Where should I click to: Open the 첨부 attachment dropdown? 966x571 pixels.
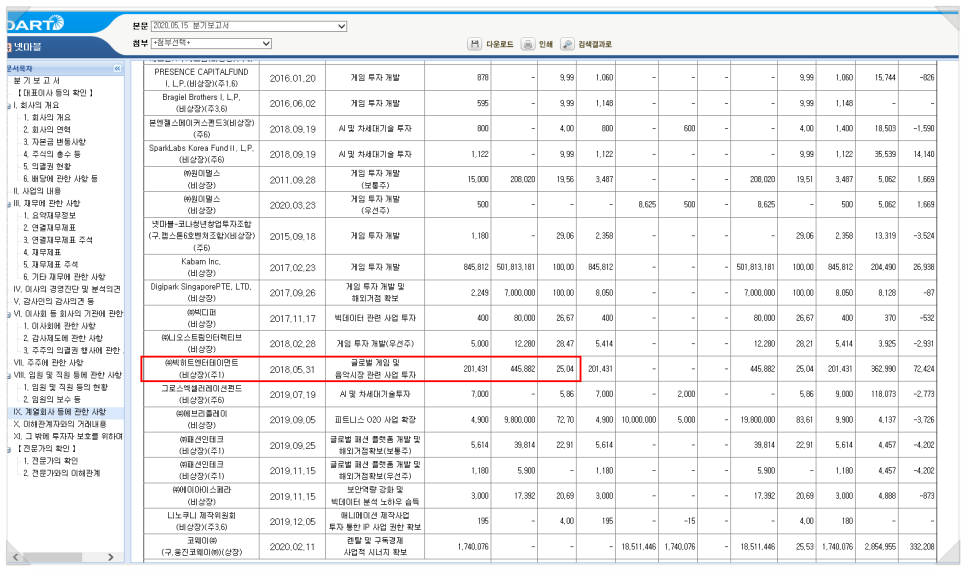pos(211,43)
